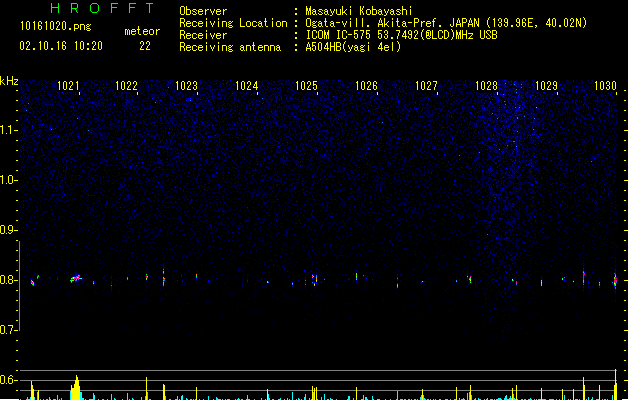
Task: Click the 1021 time axis label
Action: pos(68,86)
